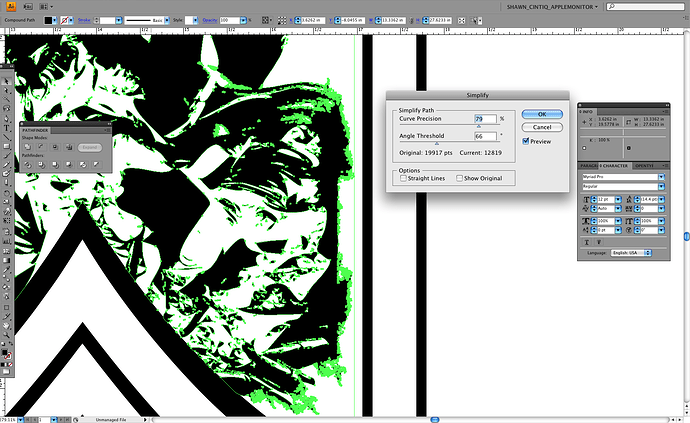Select the Direct Selection tool
Viewport: 690px width, 423px height.
[x=6, y=90]
